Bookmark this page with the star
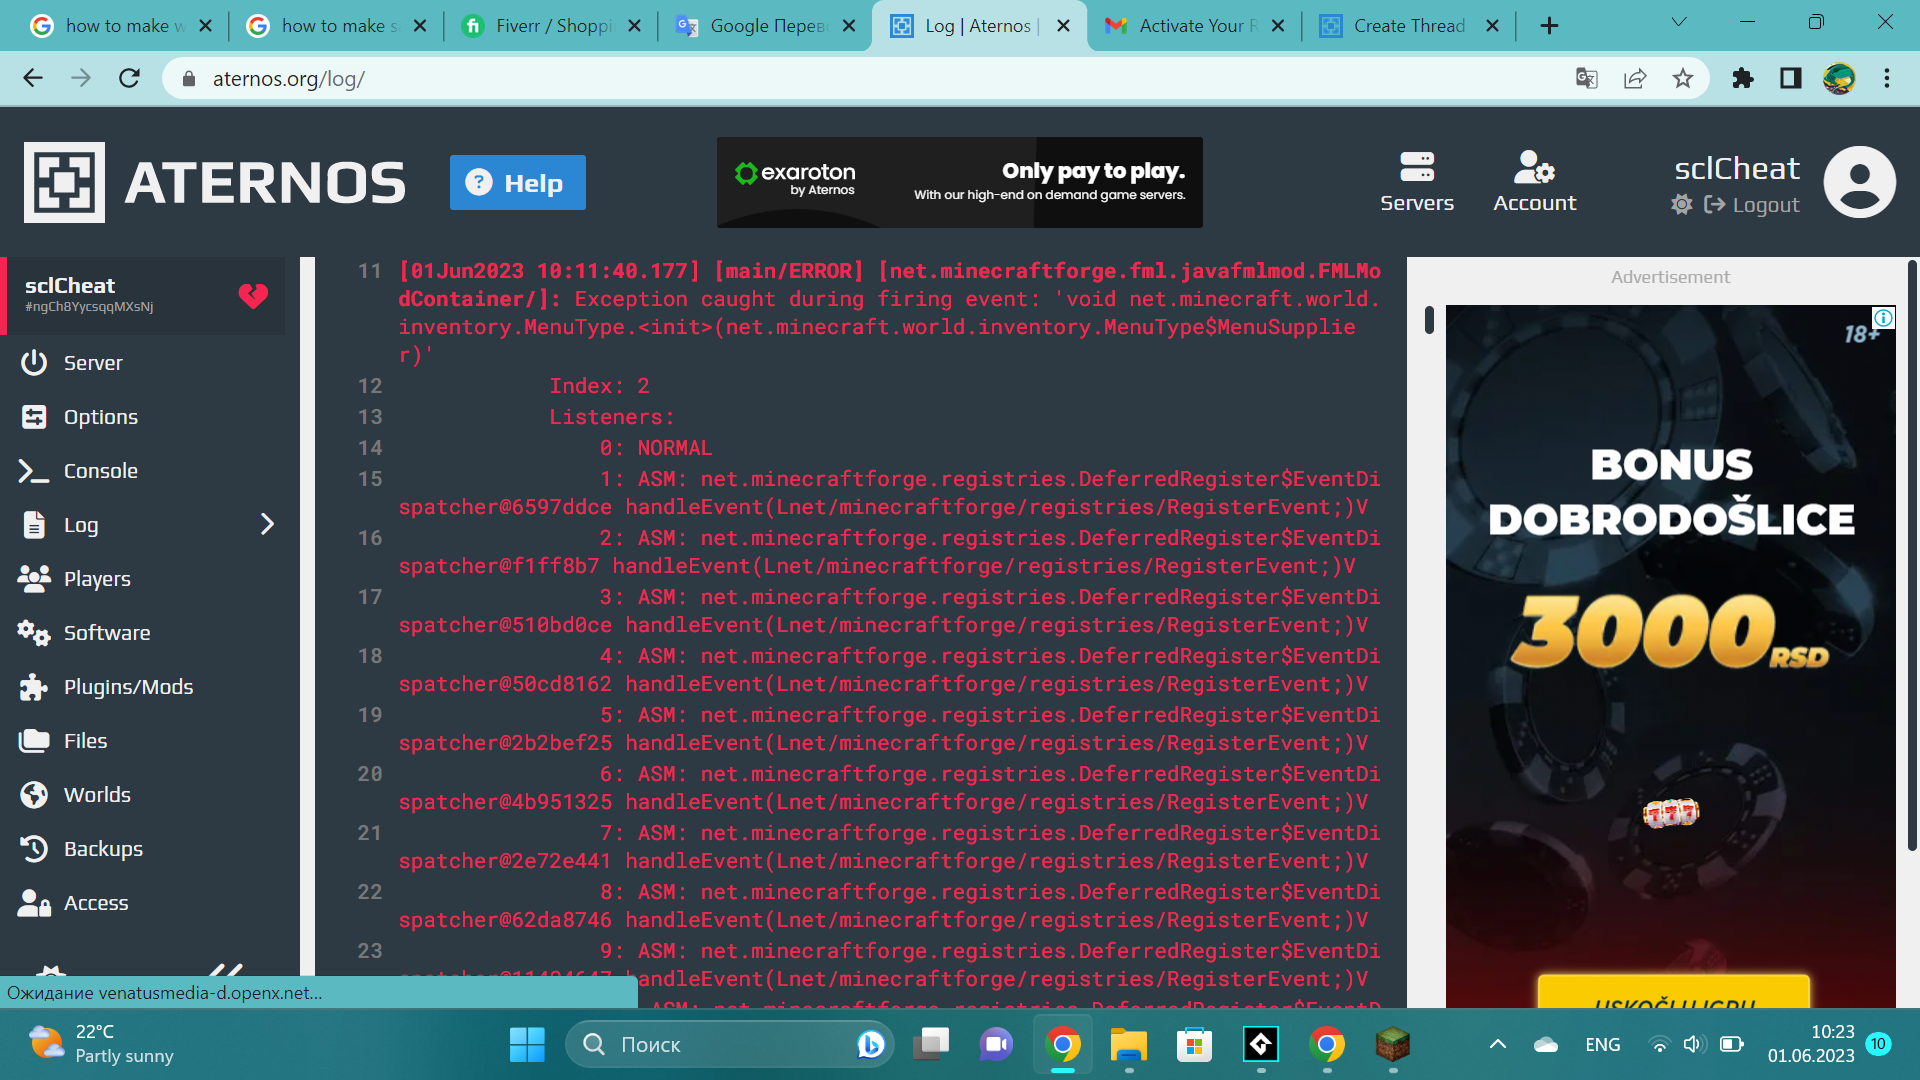This screenshot has width=1920, height=1080. (1683, 78)
